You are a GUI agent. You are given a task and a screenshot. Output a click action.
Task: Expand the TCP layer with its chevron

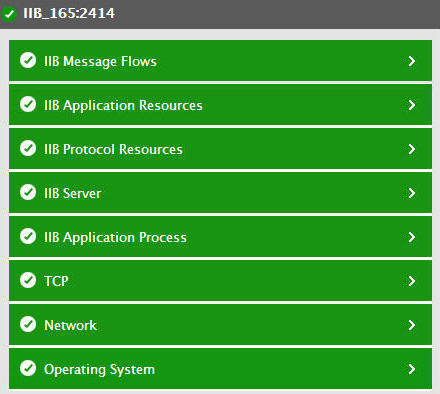[412, 281]
